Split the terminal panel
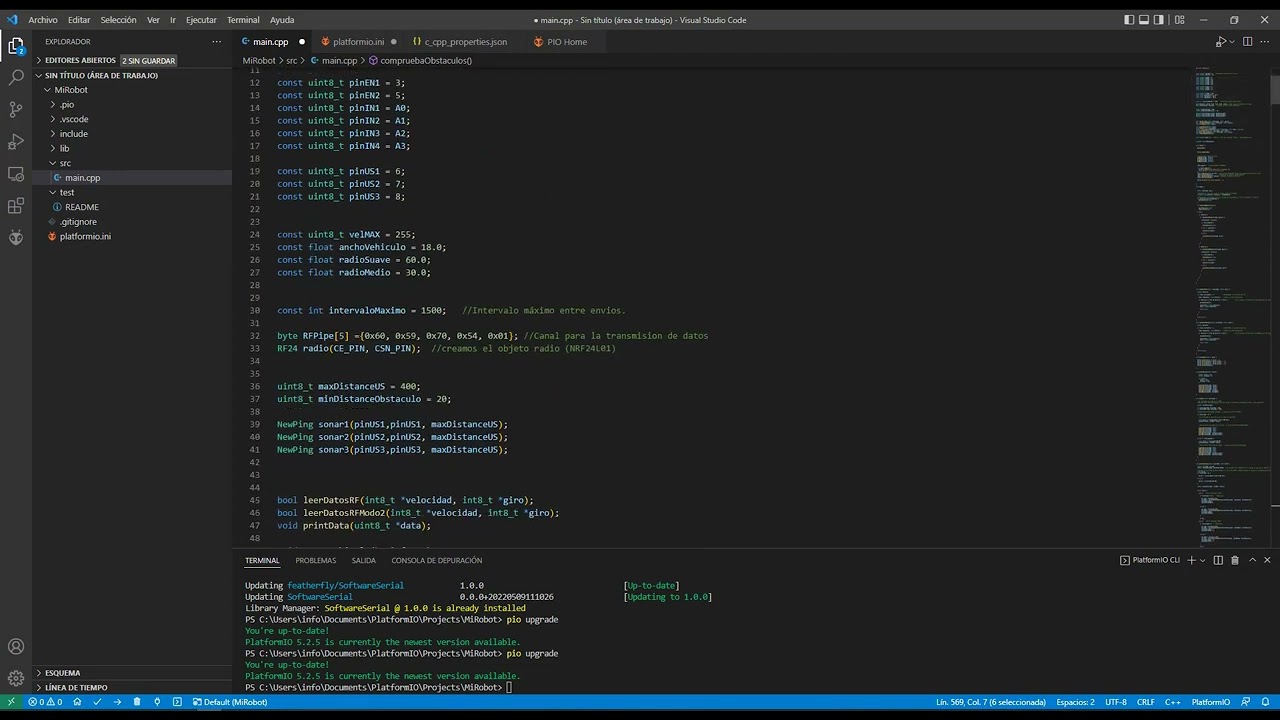This screenshot has height=720, width=1280. (x=1218, y=561)
